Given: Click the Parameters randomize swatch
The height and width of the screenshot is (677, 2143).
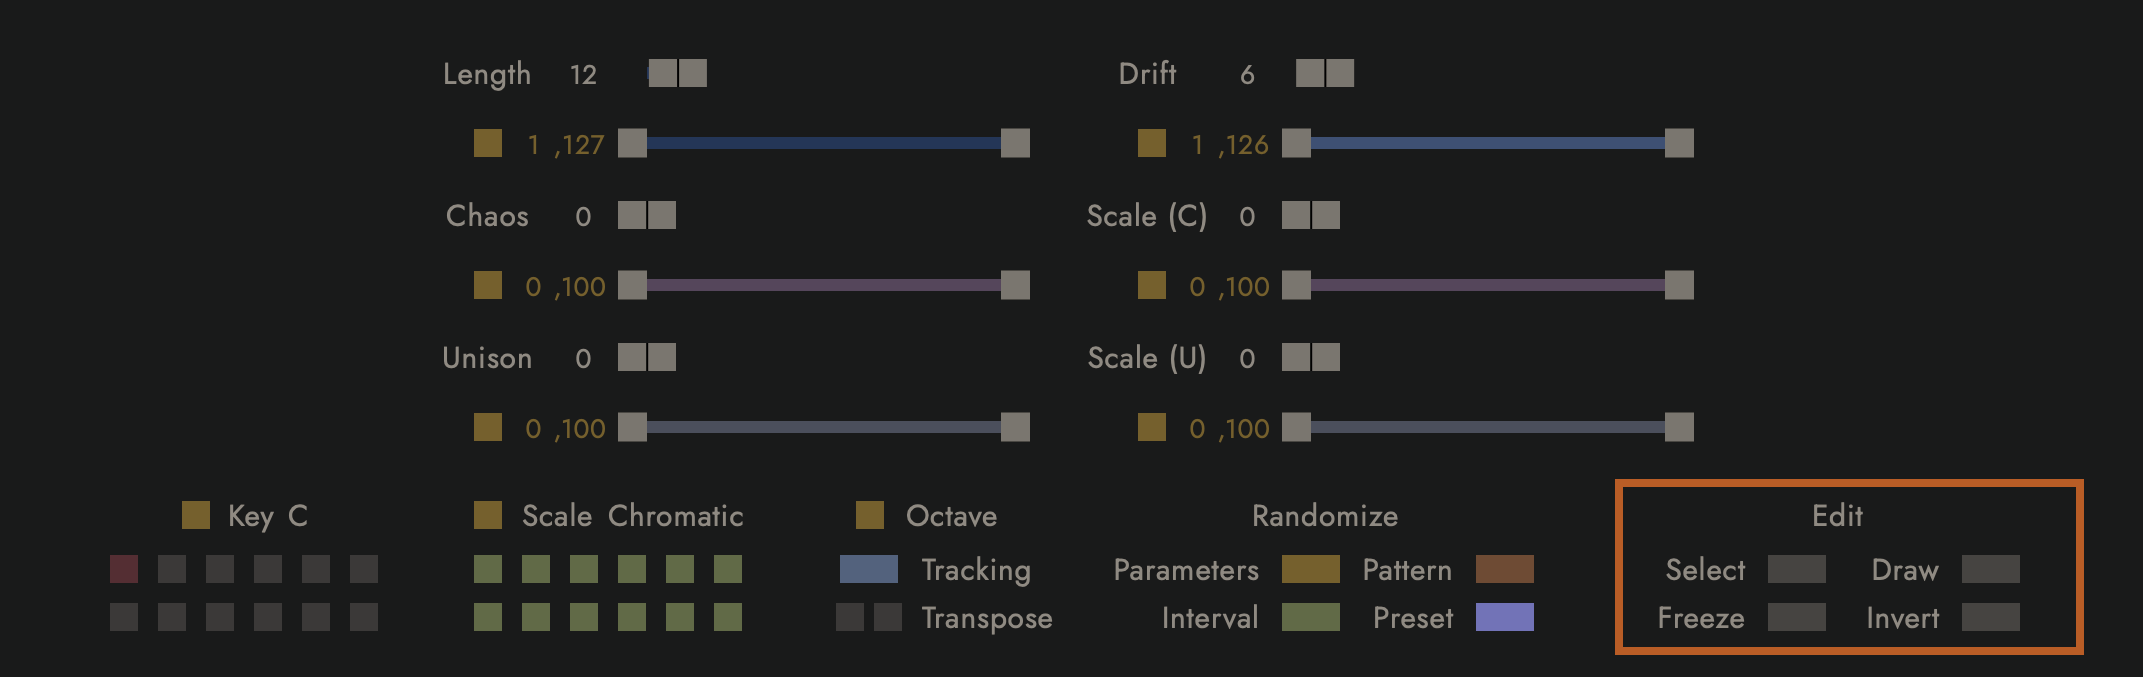Looking at the screenshot, I should [x=1310, y=570].
